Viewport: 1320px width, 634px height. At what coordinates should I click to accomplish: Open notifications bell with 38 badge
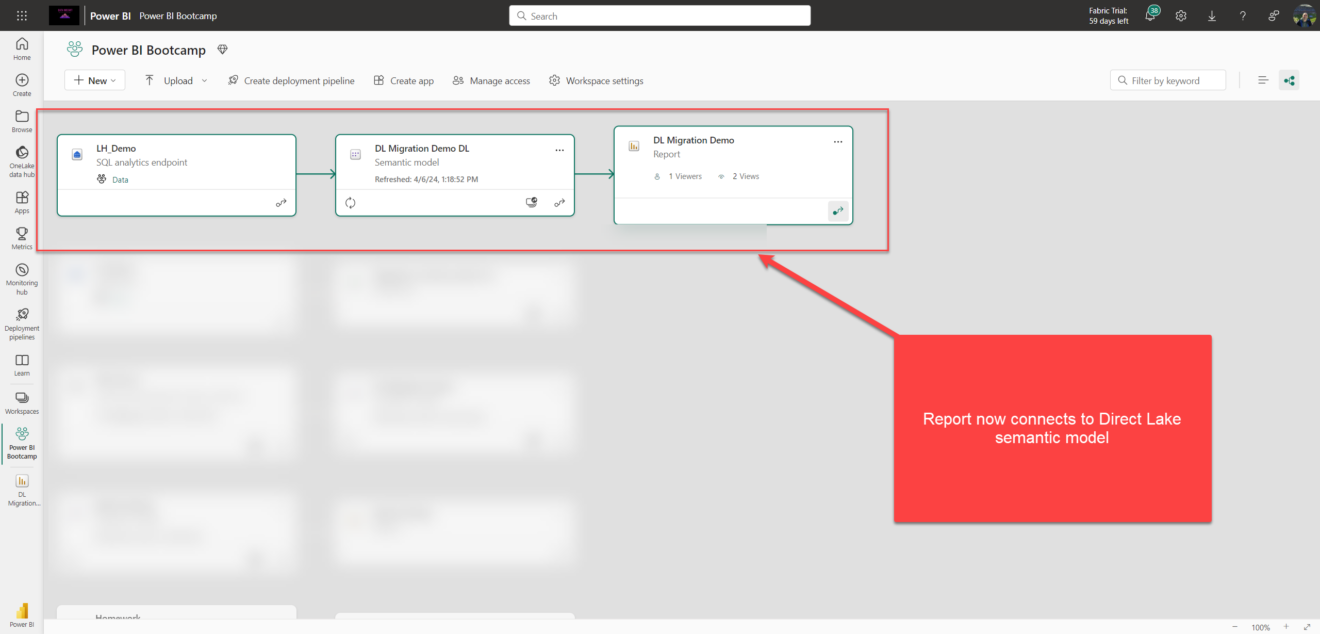[1151, 15]
